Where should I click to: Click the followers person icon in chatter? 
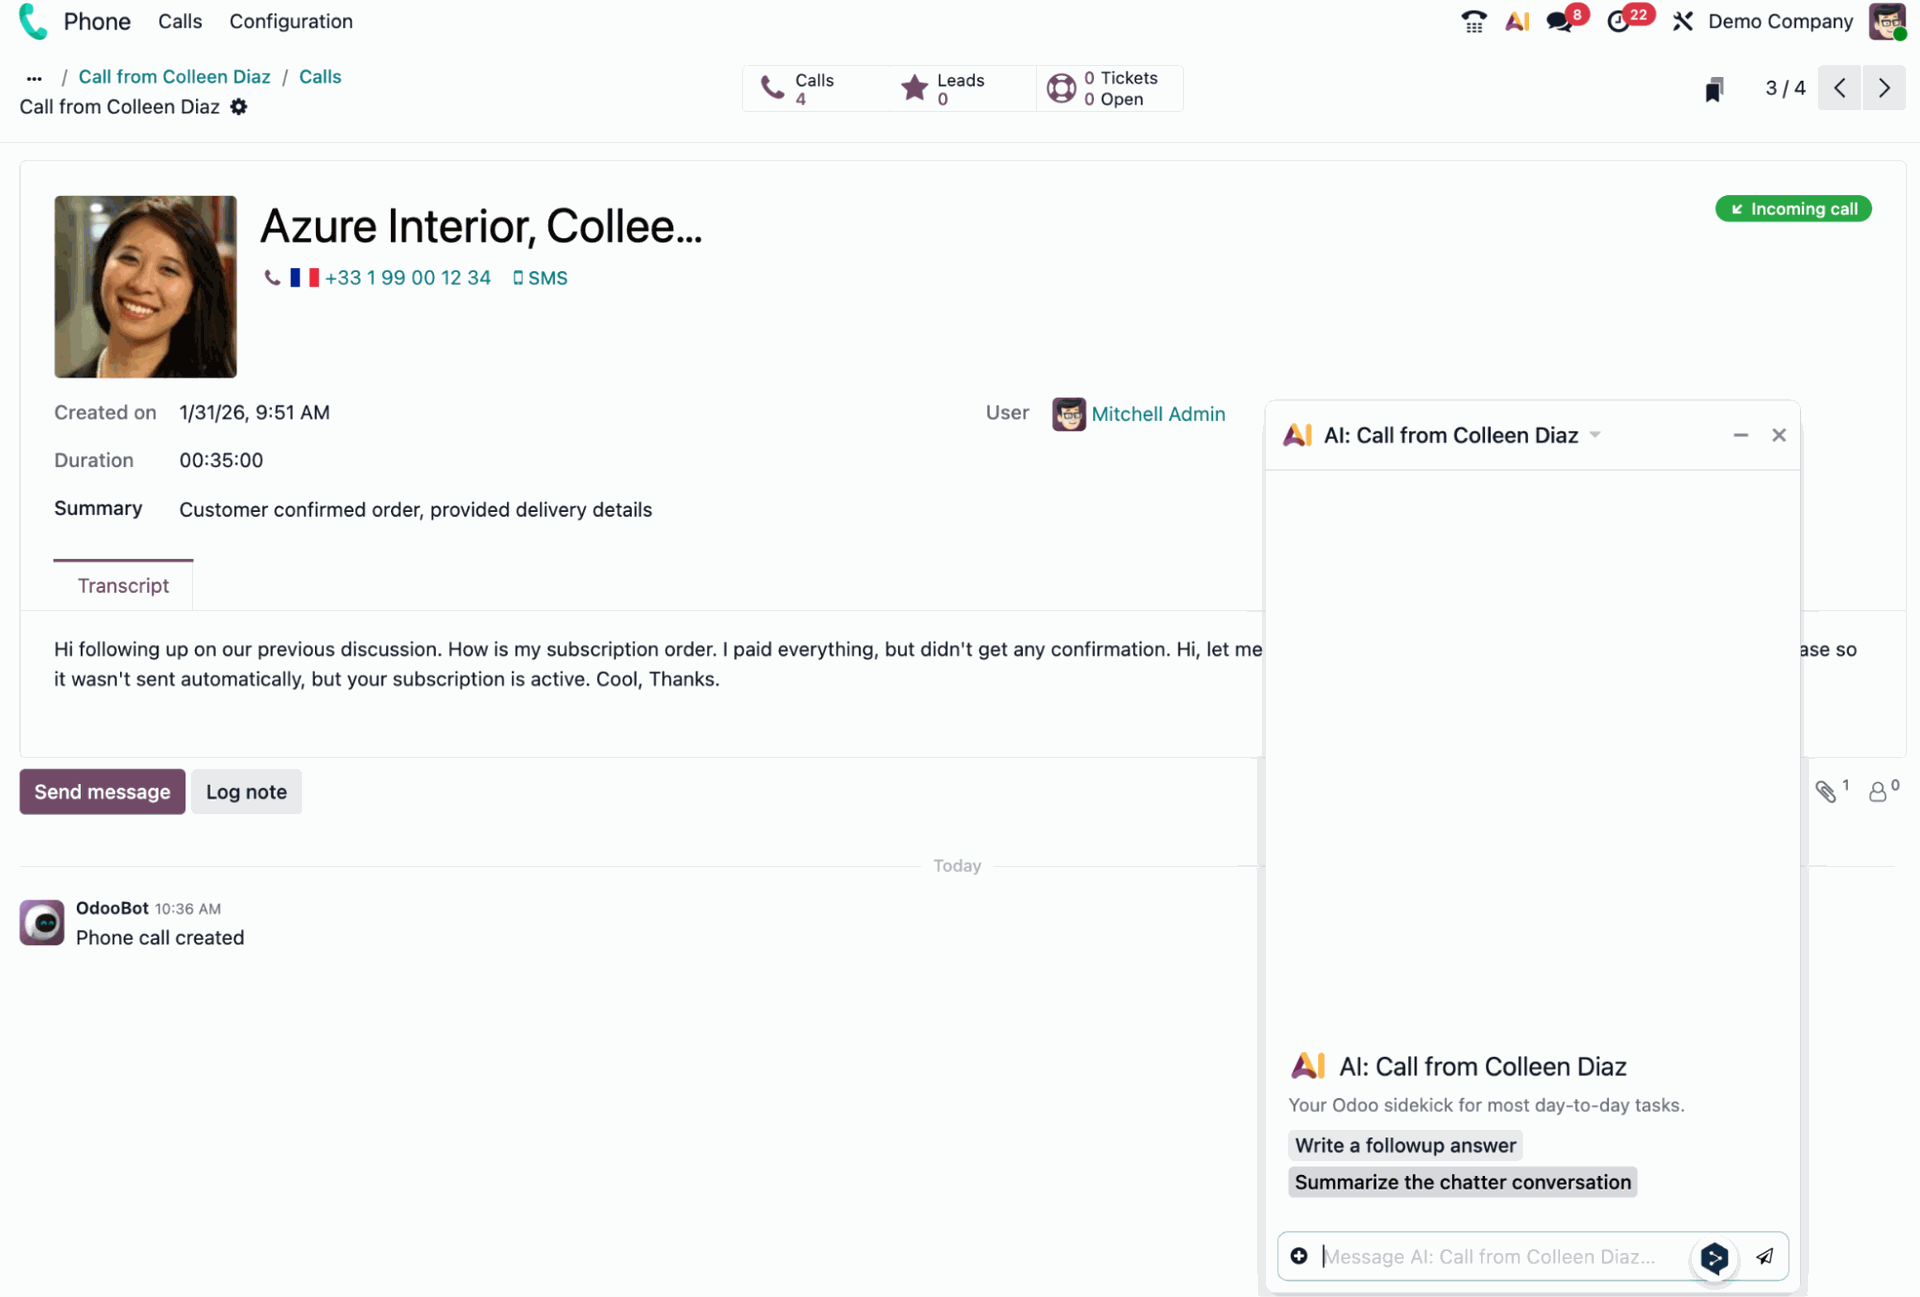pos(1878,791)
